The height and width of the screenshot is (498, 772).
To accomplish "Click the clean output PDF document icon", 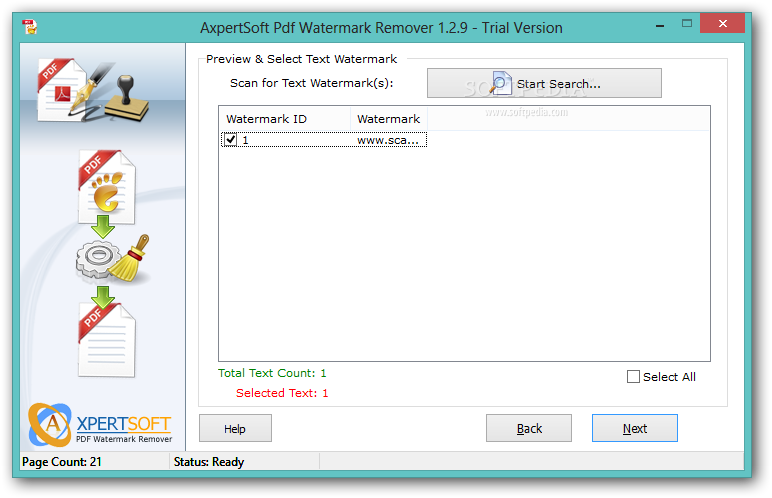I will (x=106, y=340).
